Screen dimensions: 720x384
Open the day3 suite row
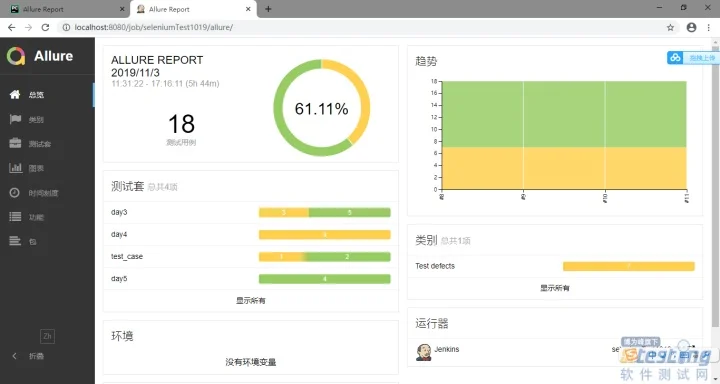(251, 212)
